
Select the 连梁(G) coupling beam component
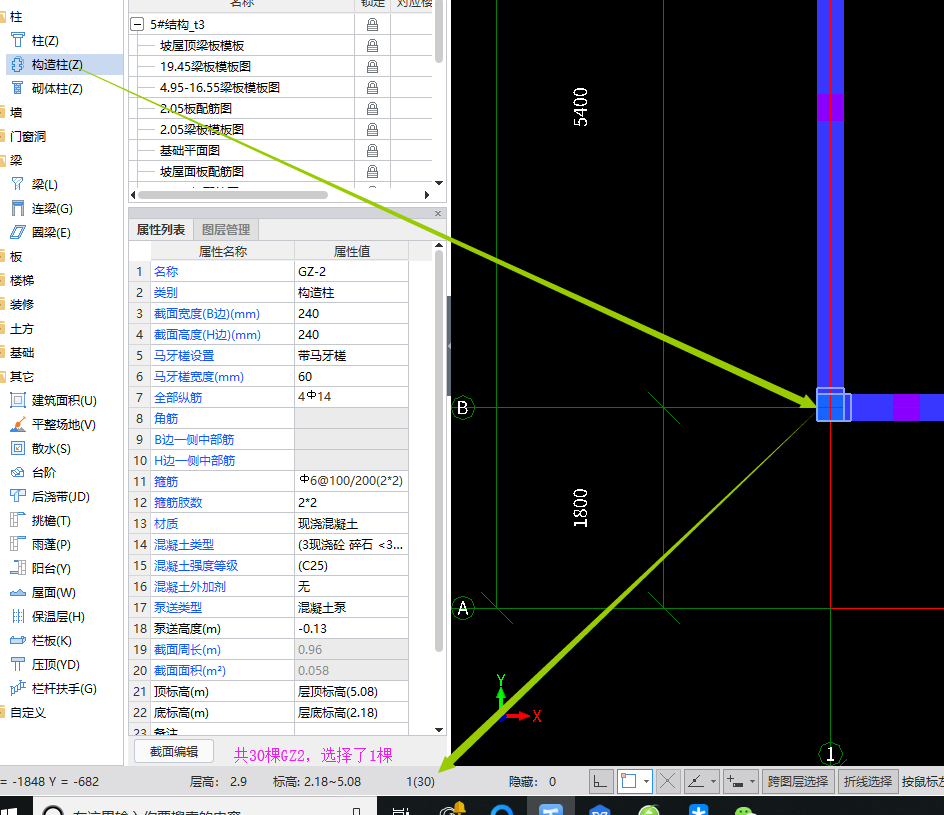(x=52, y=208)
